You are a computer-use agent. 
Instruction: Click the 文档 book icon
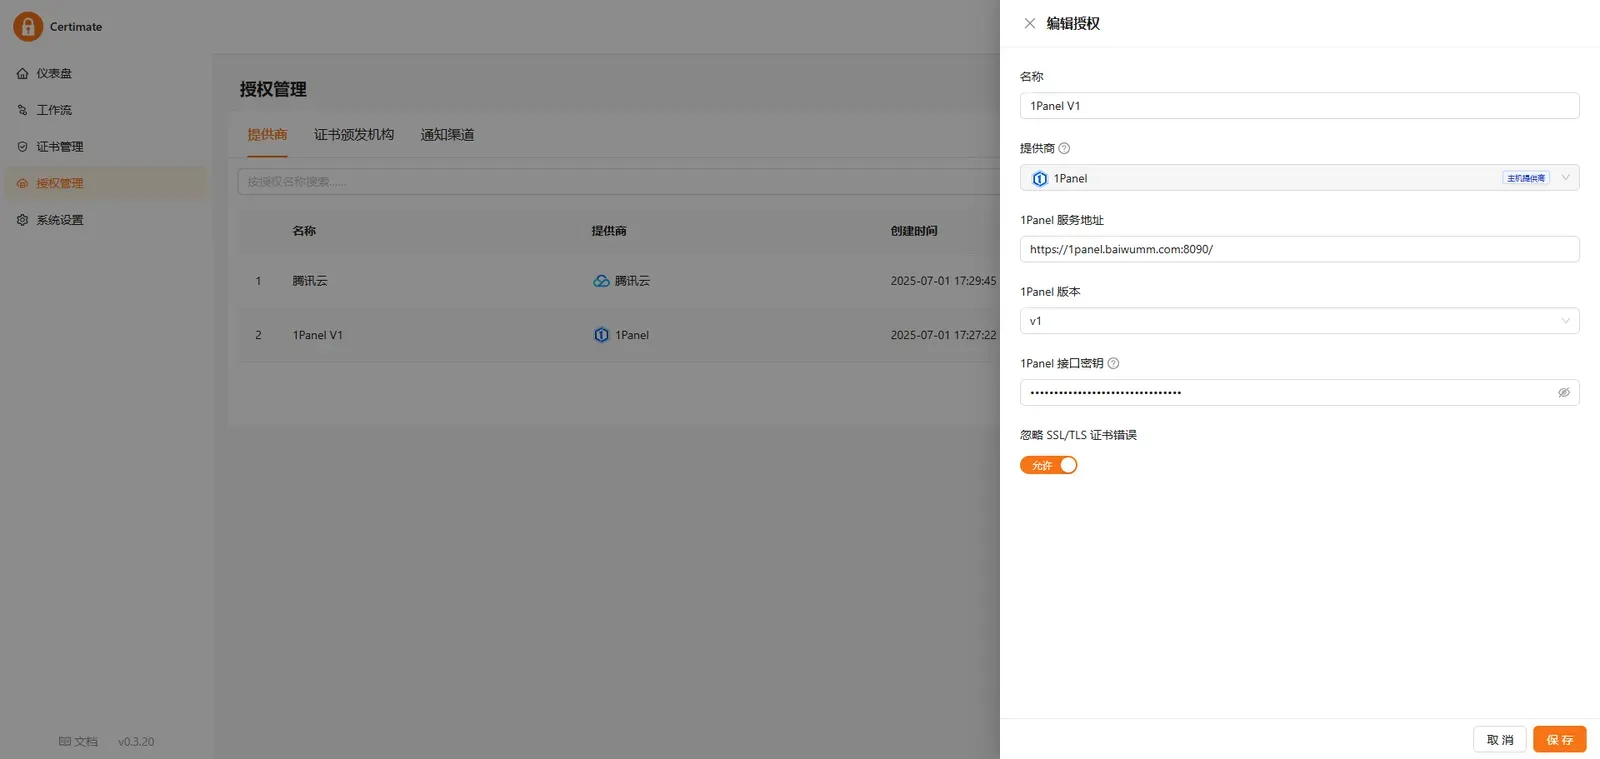pyautogui.click(x=65, y=742)
